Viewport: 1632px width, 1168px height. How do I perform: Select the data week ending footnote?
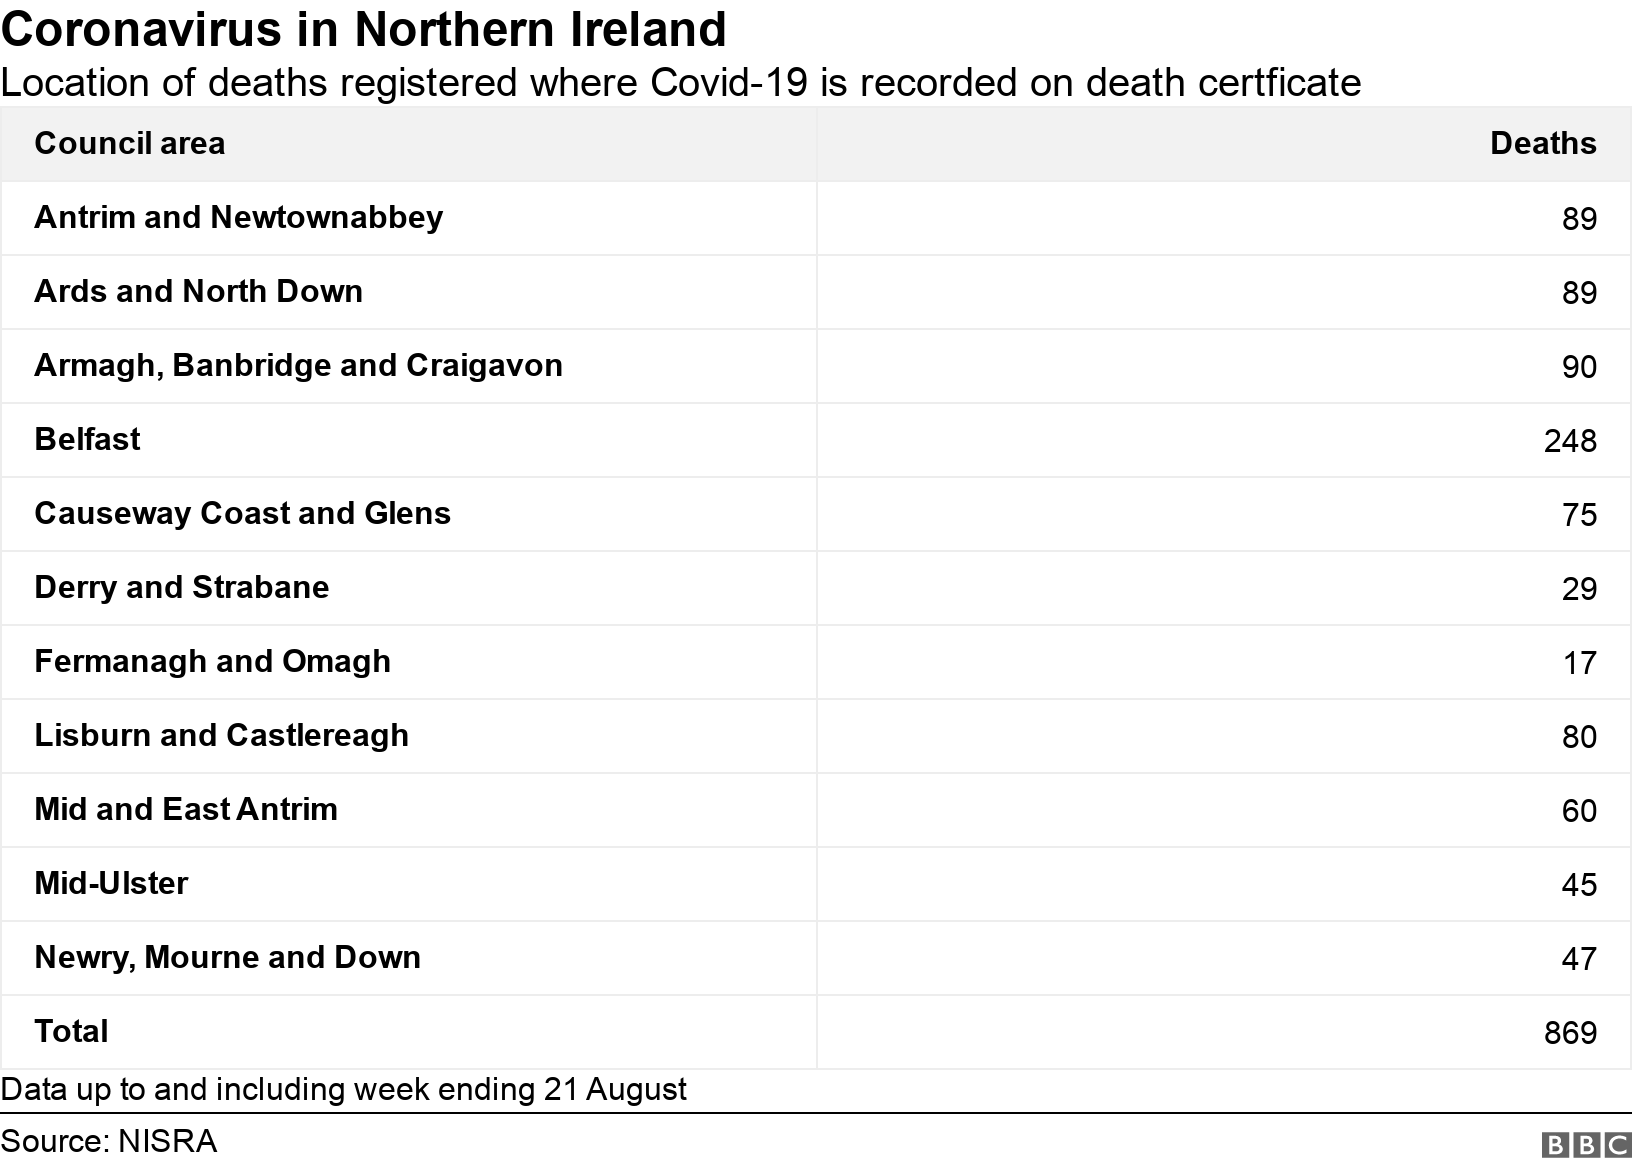coord(344,1089)
